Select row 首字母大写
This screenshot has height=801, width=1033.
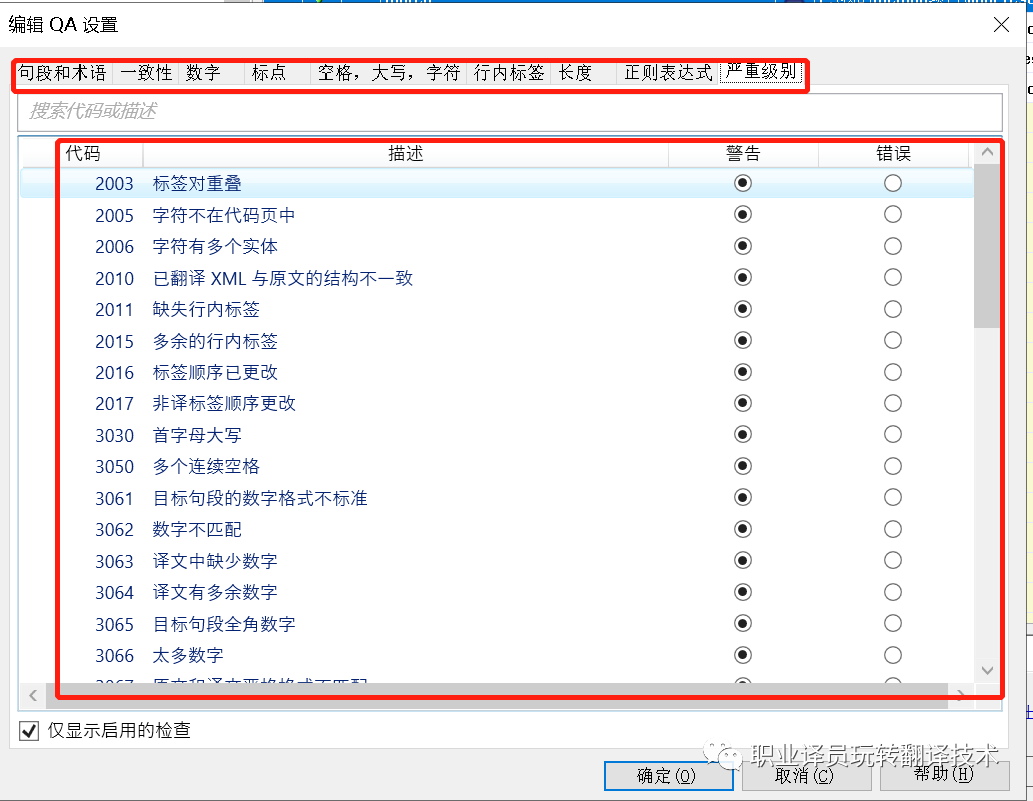click(x=197, y=435)
